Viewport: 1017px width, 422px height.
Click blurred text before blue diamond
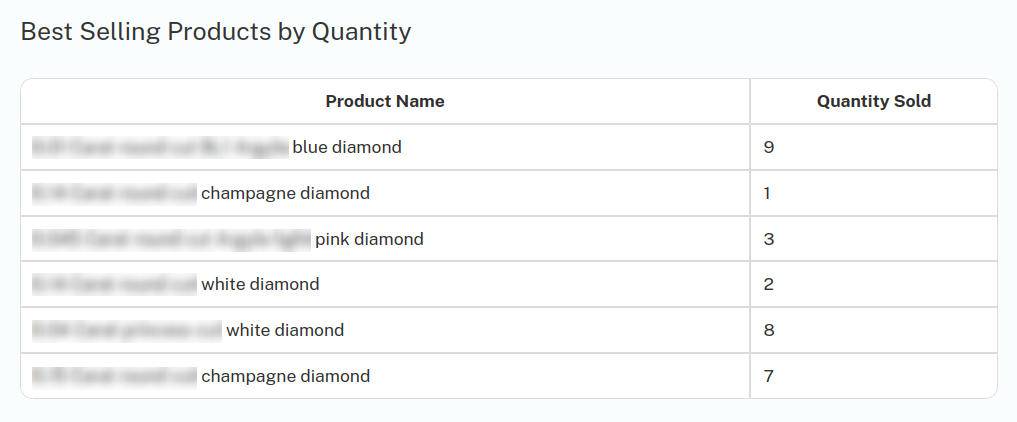click(x=160, y=148)
